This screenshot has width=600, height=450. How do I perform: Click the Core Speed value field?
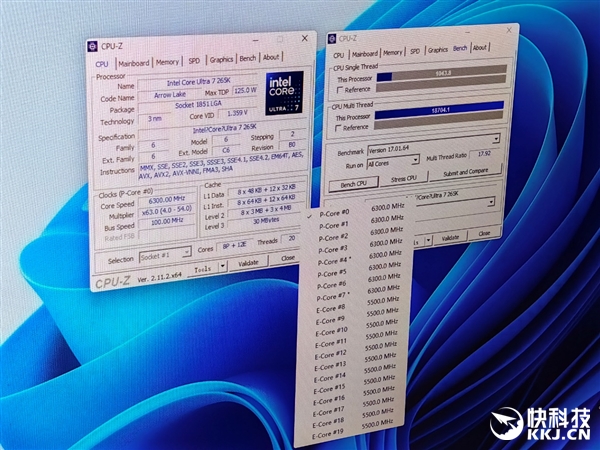point(160,200)
